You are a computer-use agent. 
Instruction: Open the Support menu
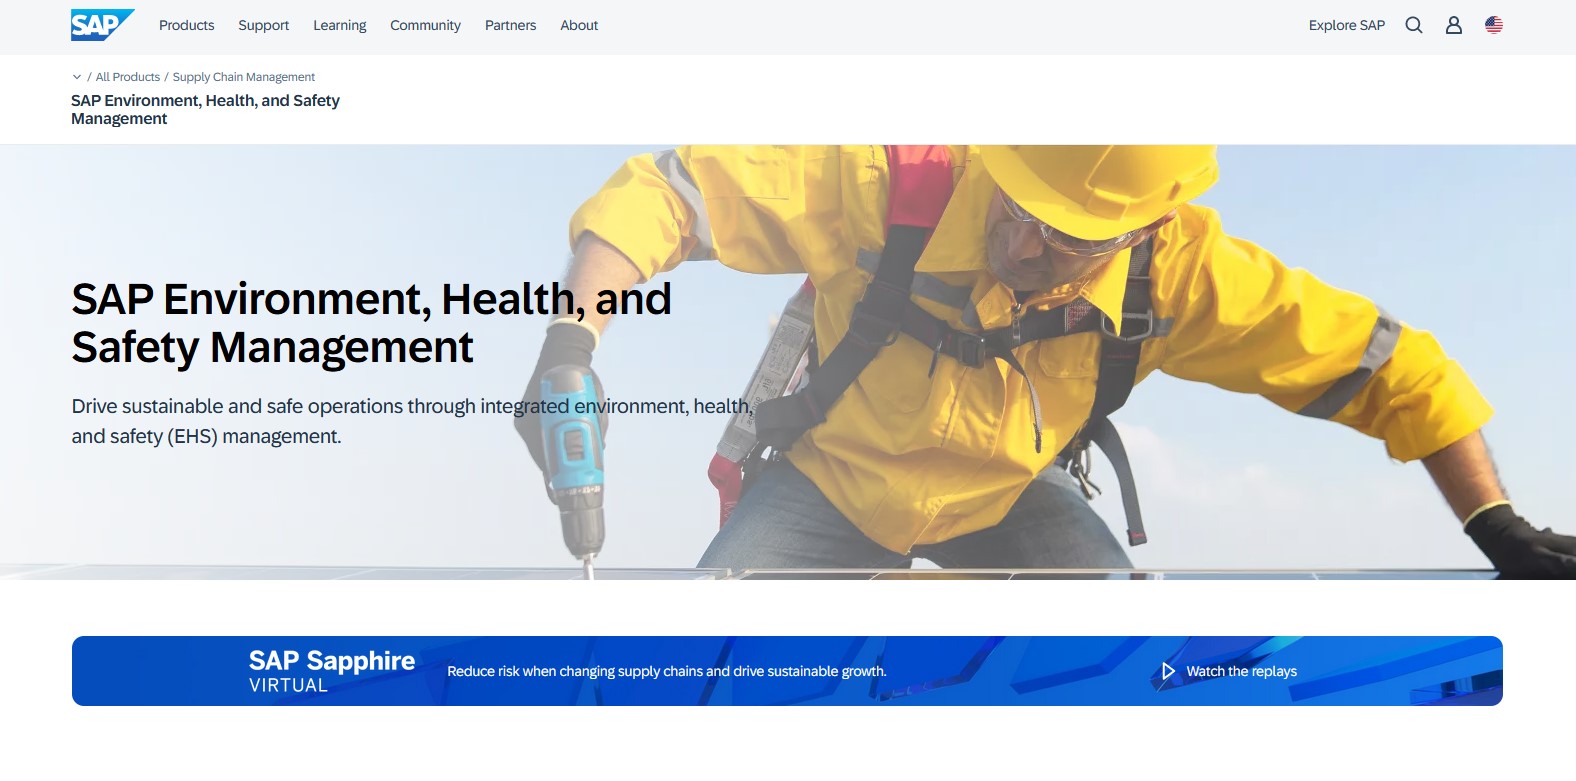[x=264, y=25]
